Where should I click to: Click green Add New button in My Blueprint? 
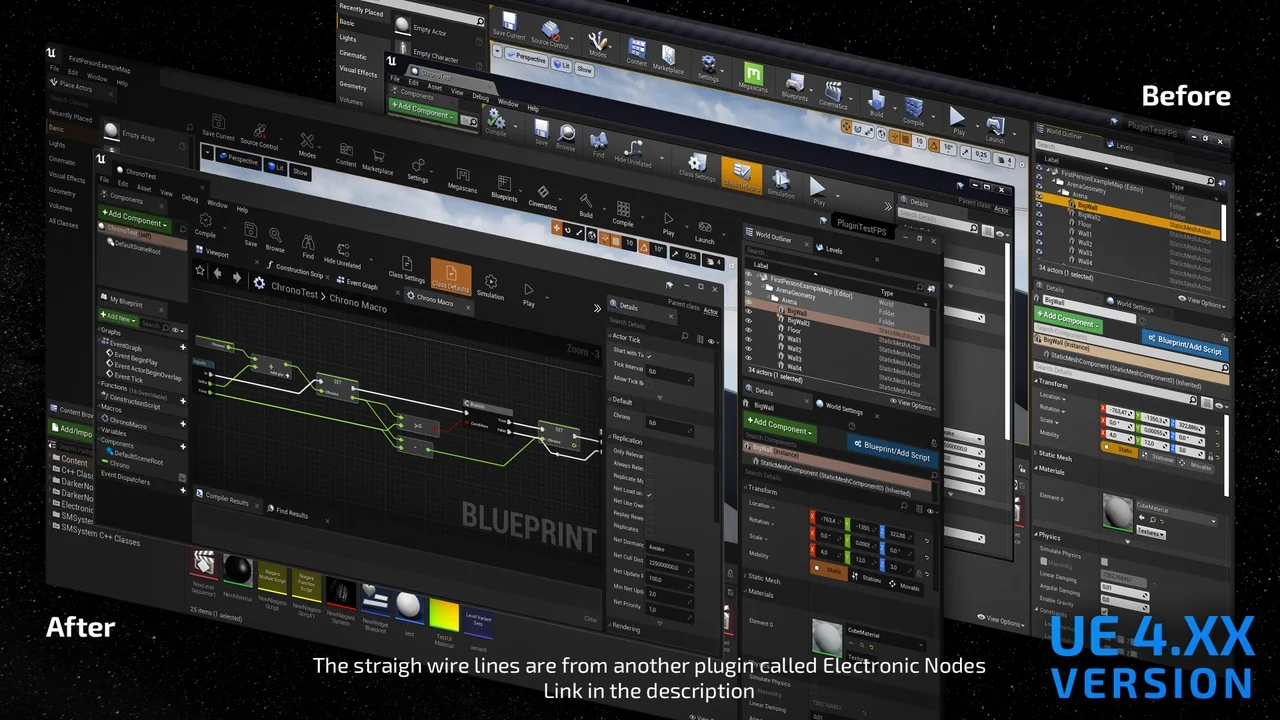[116, 317]
